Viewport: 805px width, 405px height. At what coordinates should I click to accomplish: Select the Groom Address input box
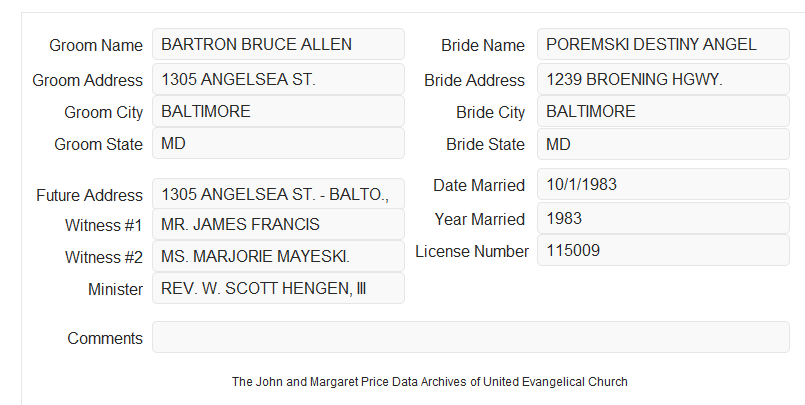278,79
